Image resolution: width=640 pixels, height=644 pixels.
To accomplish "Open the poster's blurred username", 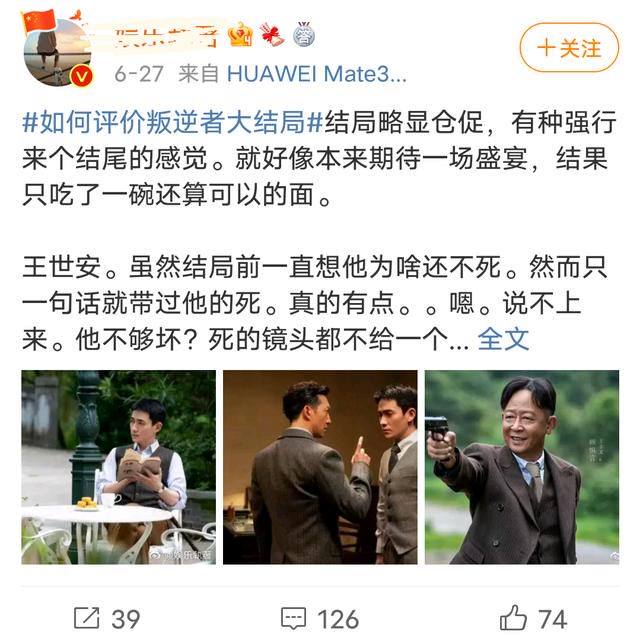I will [165, 36].
